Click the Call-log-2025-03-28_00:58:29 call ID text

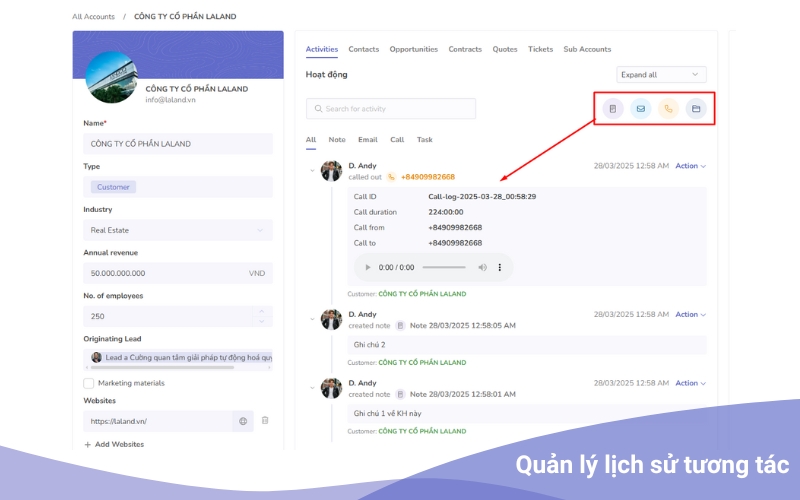[x=482, y=196]
